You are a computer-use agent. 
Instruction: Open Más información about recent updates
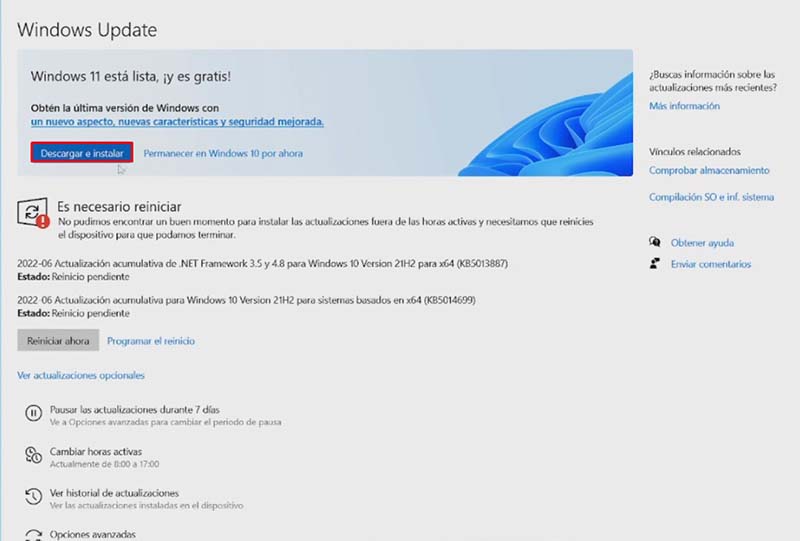pos(684,106)
